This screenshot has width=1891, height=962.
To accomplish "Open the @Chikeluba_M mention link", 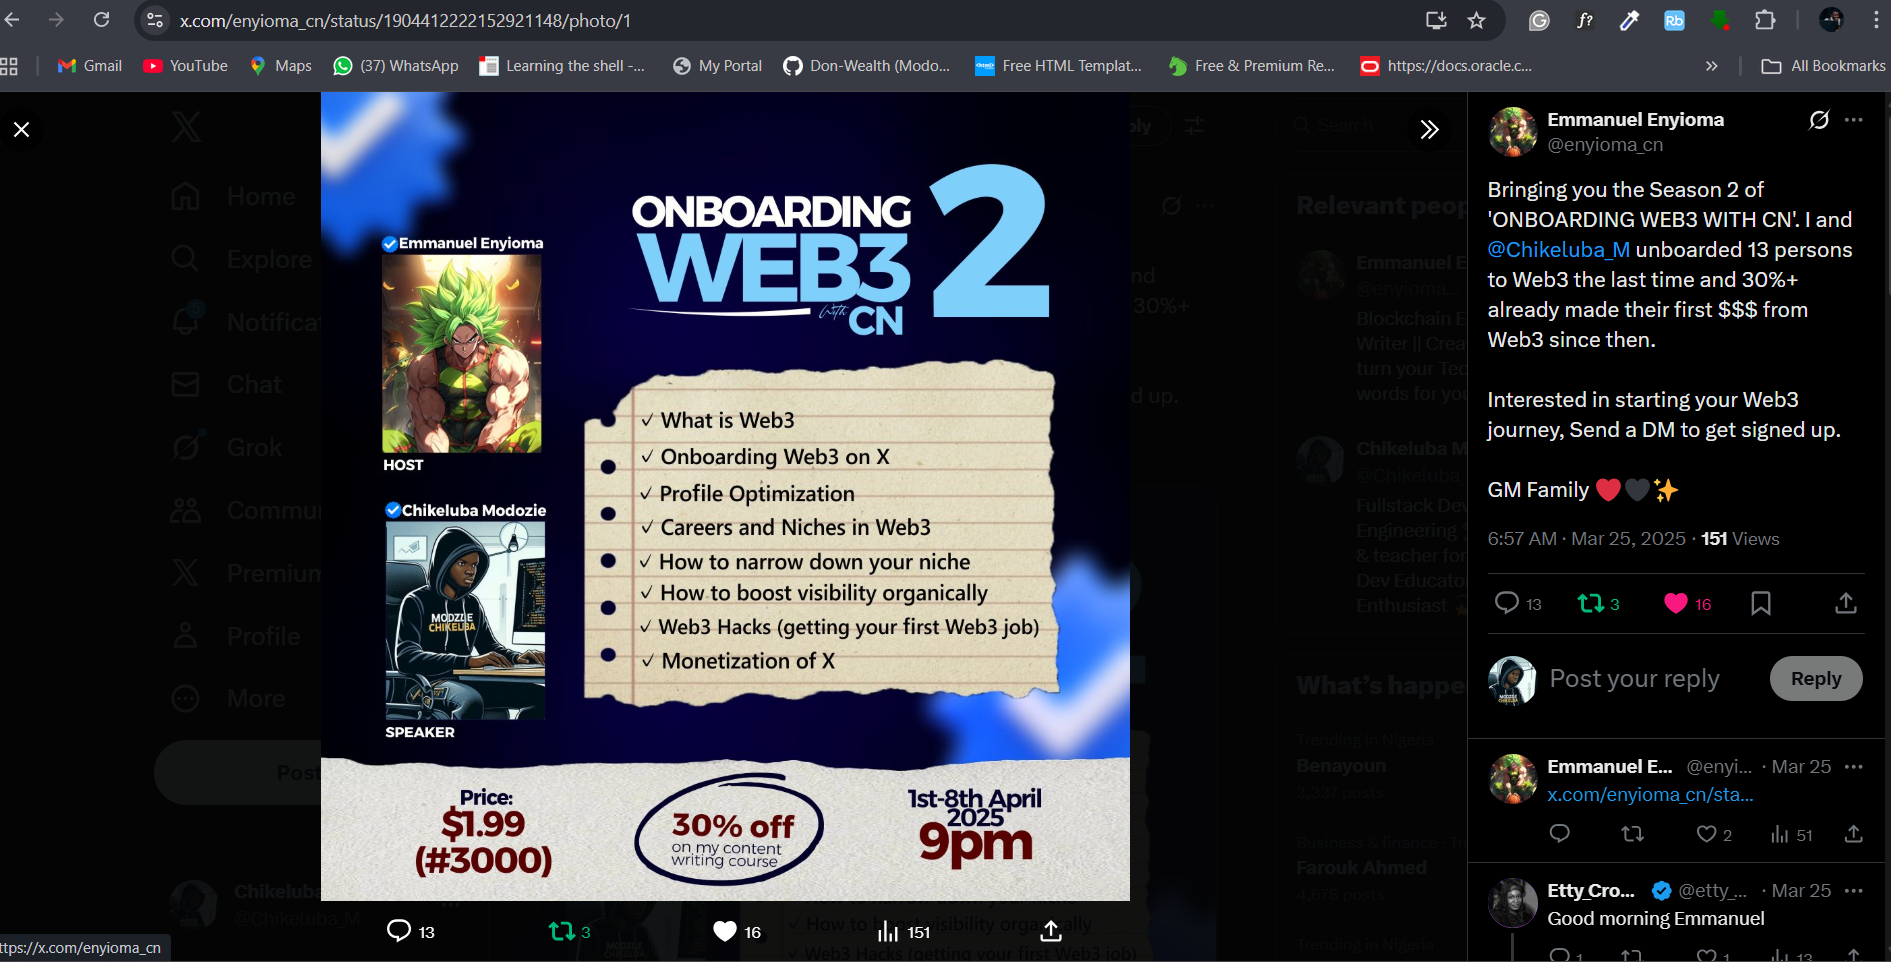I will click(x=1559, y=249).
